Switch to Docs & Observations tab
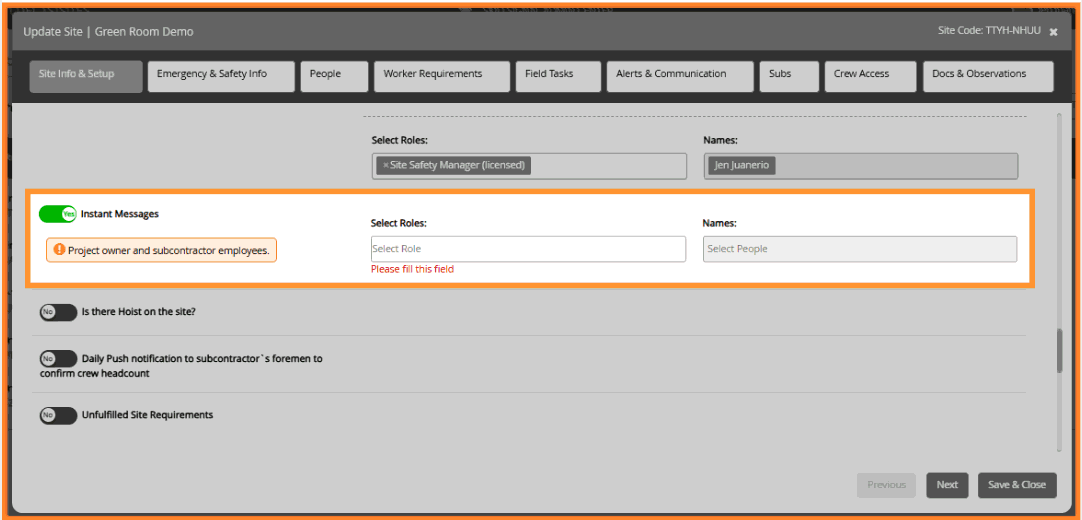This screenshot has height=520, width=1082. pos(988,76)
